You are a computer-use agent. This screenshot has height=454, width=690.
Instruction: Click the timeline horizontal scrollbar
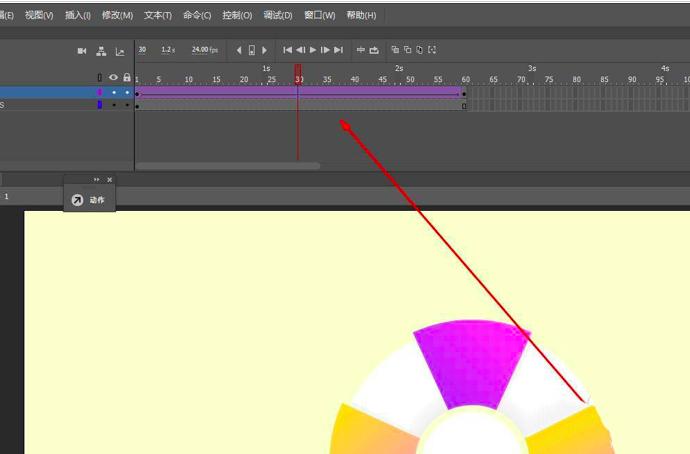(228, 166)
